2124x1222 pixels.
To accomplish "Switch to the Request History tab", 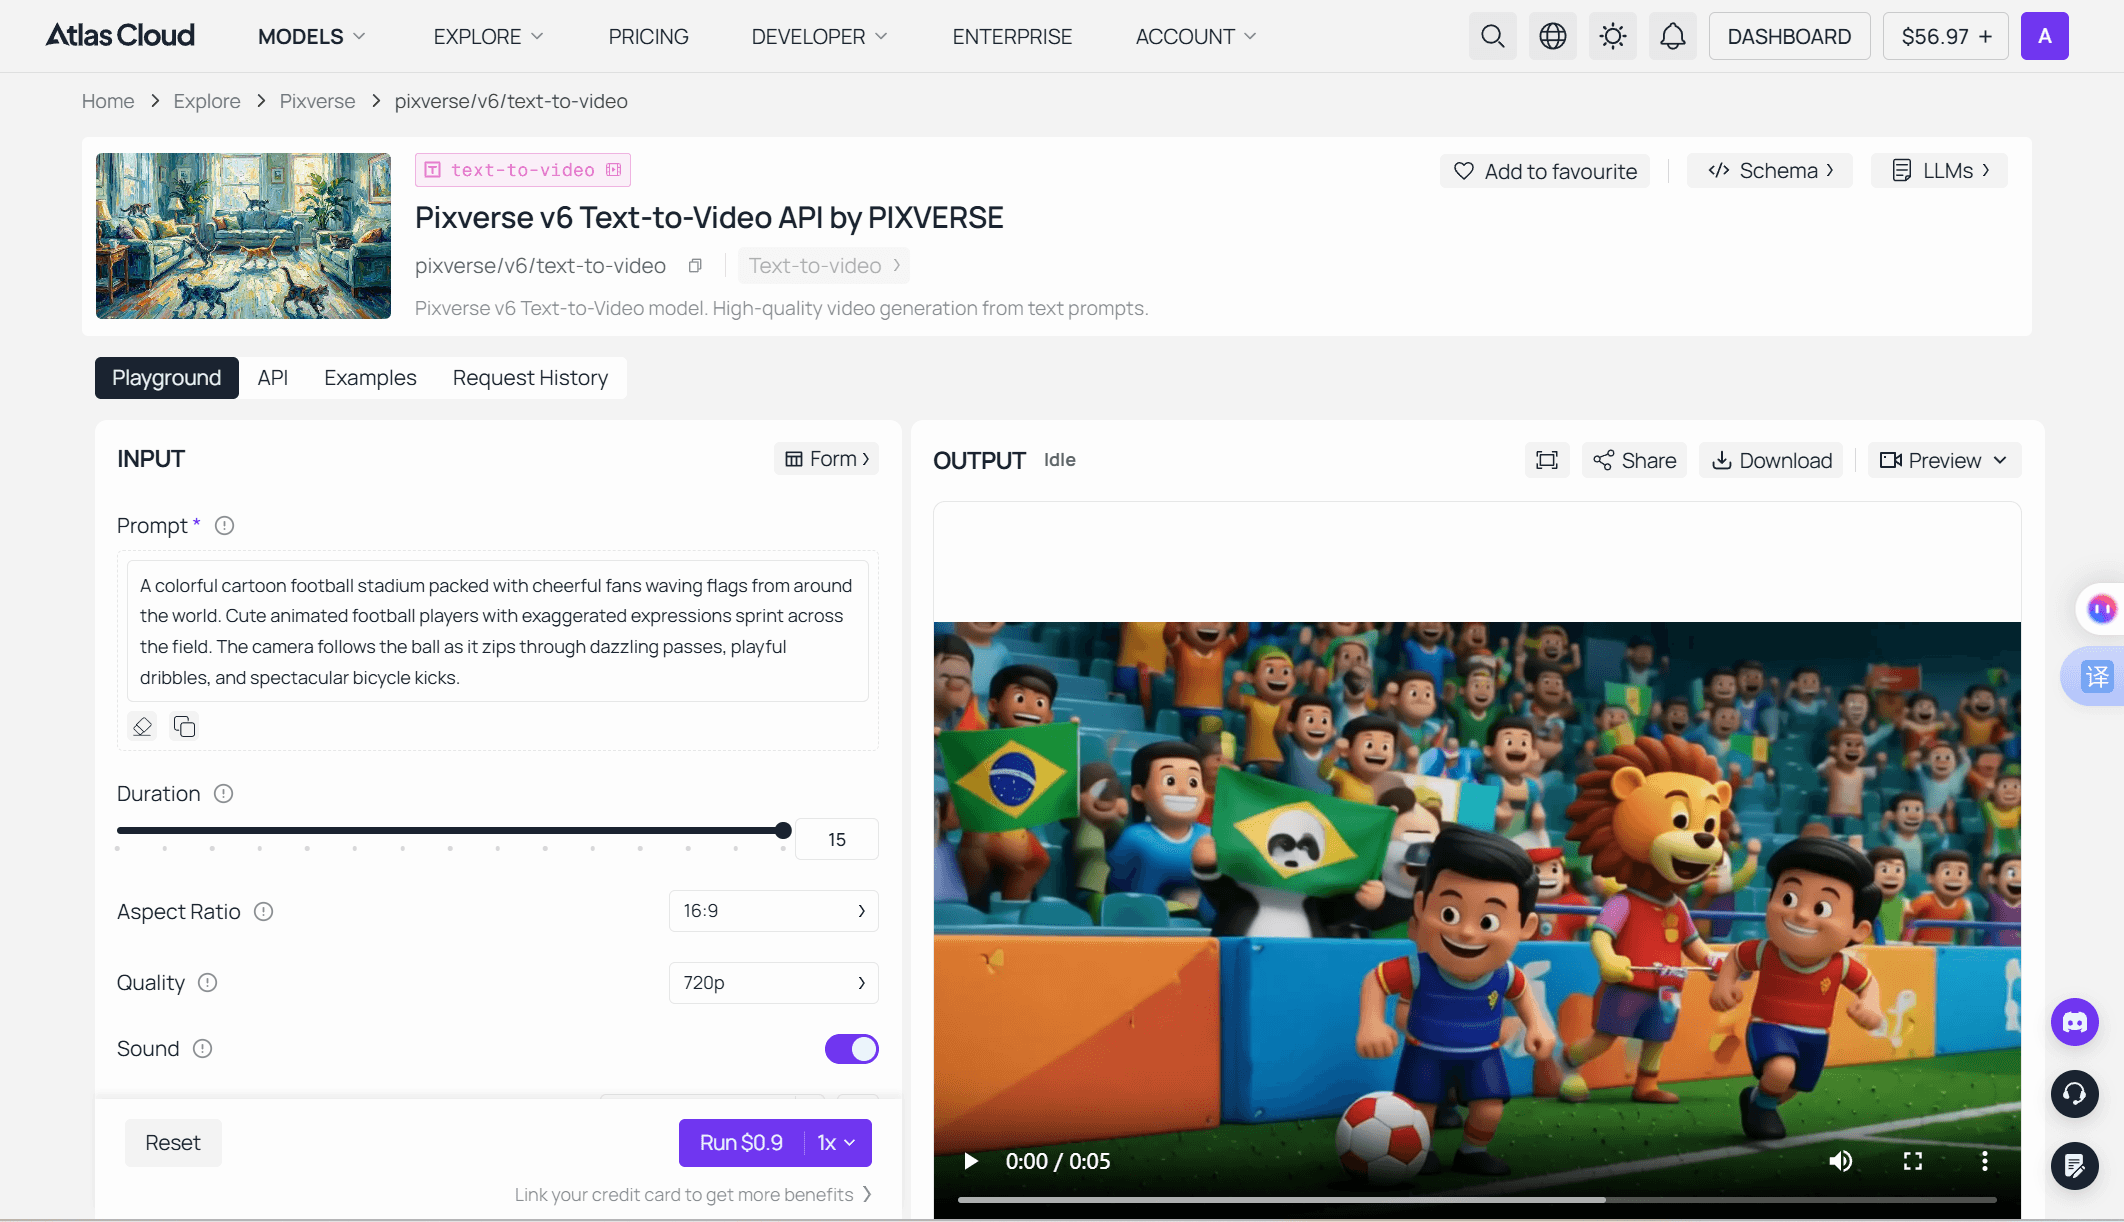I will tap(530, 378).
